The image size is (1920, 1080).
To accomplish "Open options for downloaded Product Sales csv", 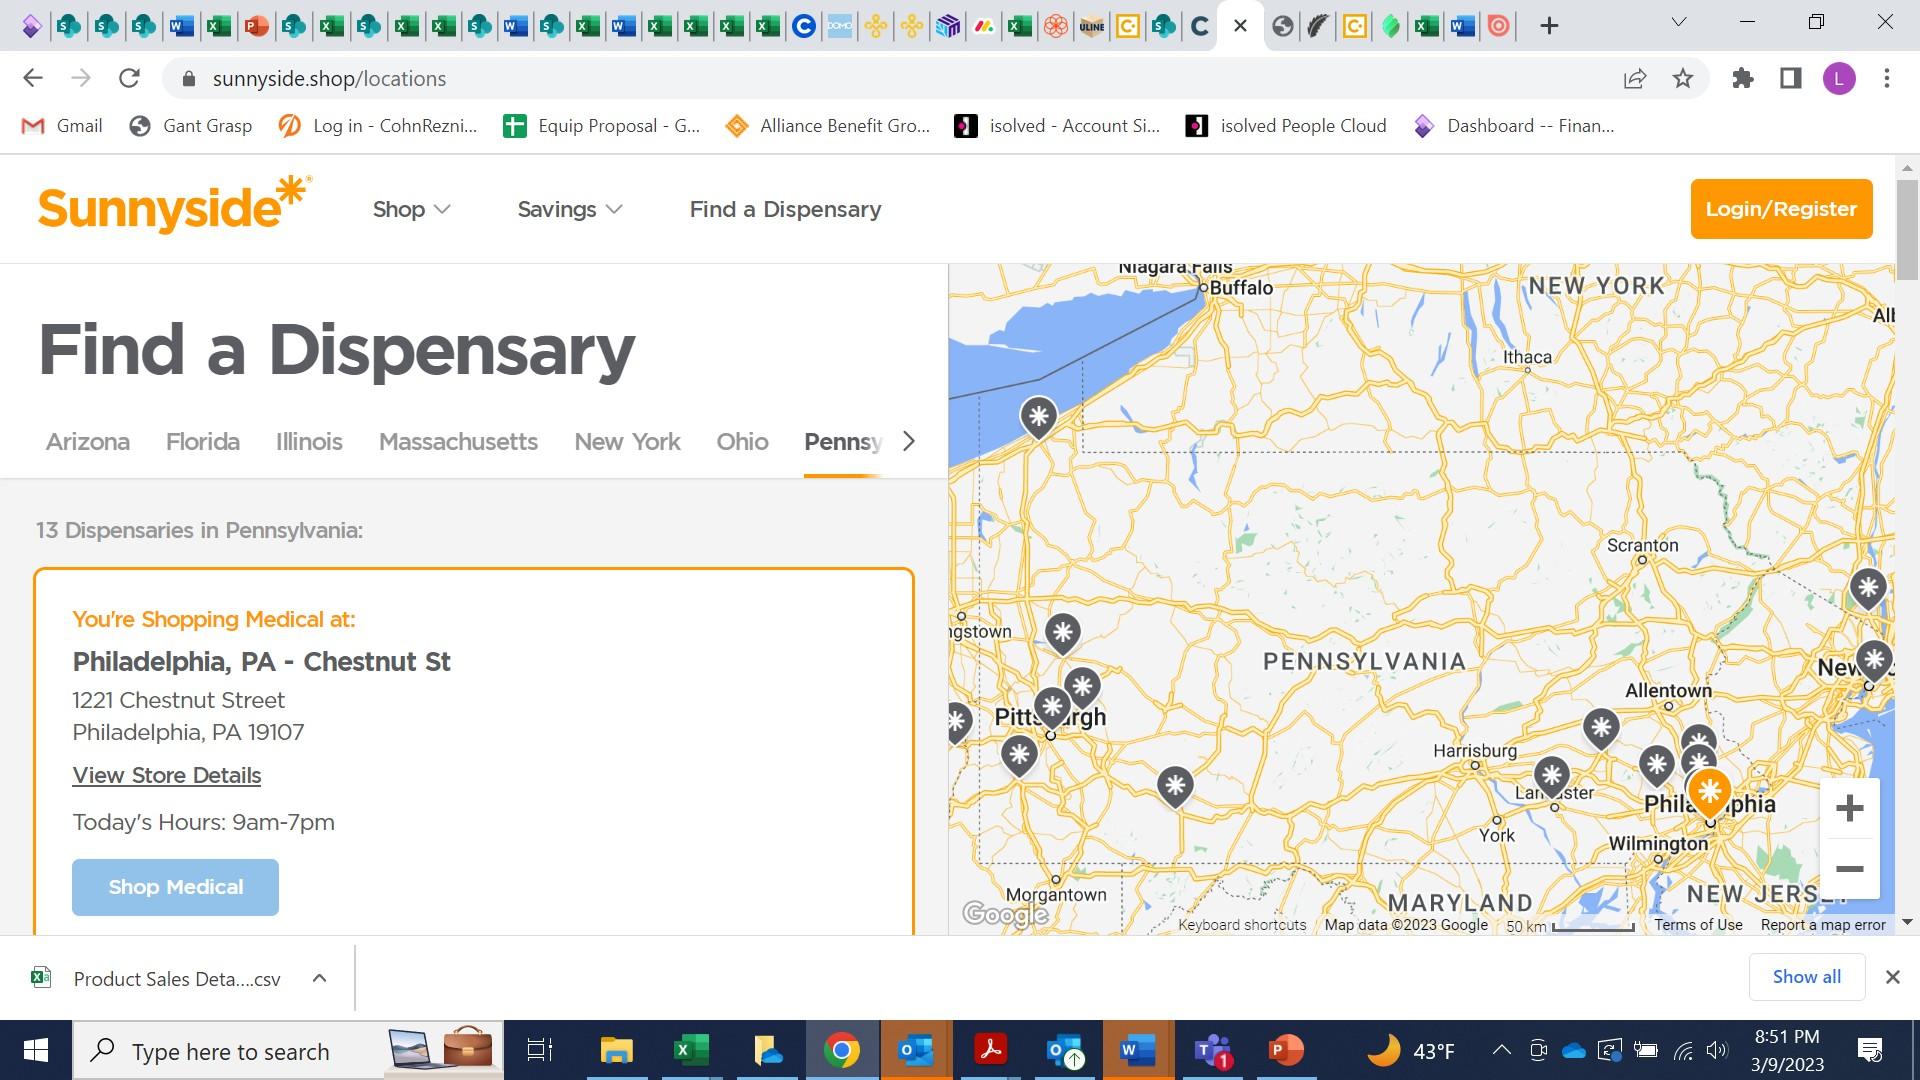I will point(319,978).
